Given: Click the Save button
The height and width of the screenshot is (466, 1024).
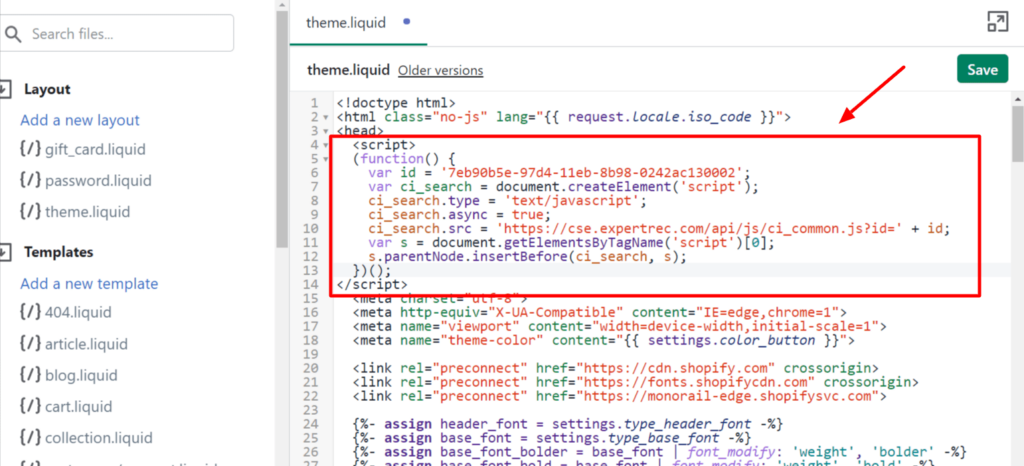Looking at the screenshot, I should point(982,69).
